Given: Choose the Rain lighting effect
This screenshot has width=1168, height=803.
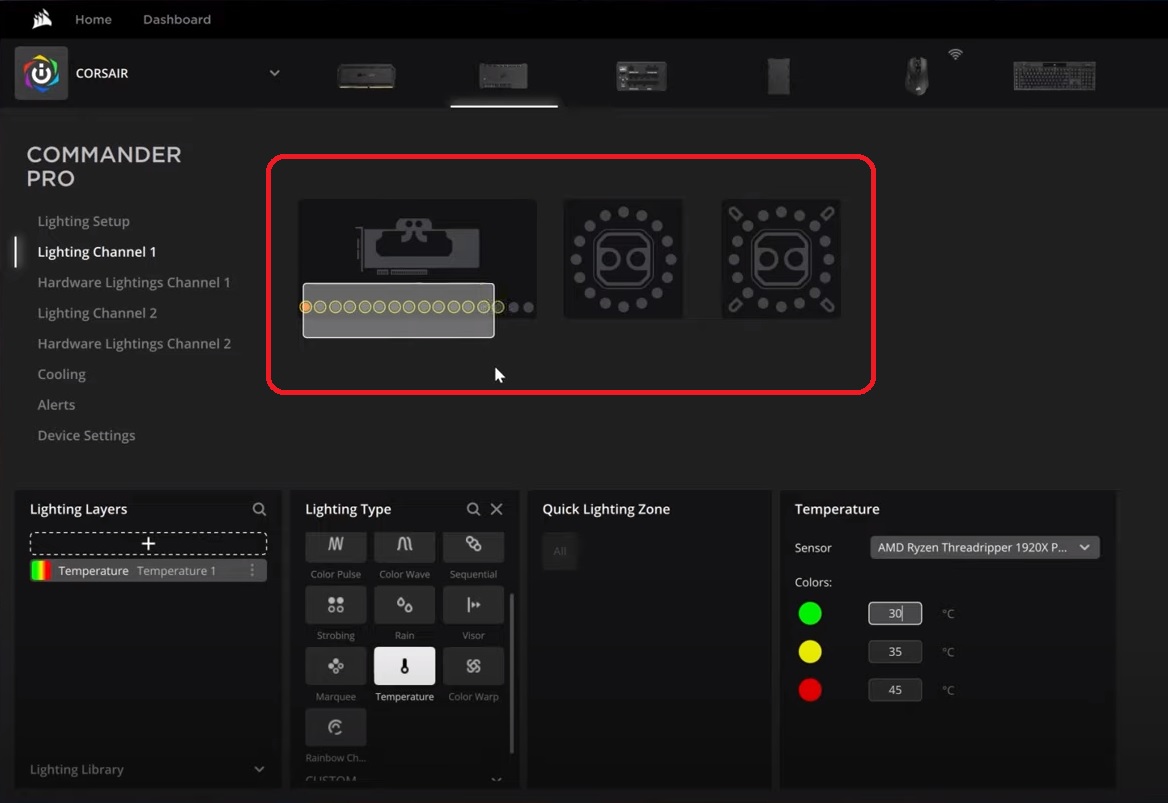Looking at the screenshot, I should pyautogui.click(x=404, y=605).
